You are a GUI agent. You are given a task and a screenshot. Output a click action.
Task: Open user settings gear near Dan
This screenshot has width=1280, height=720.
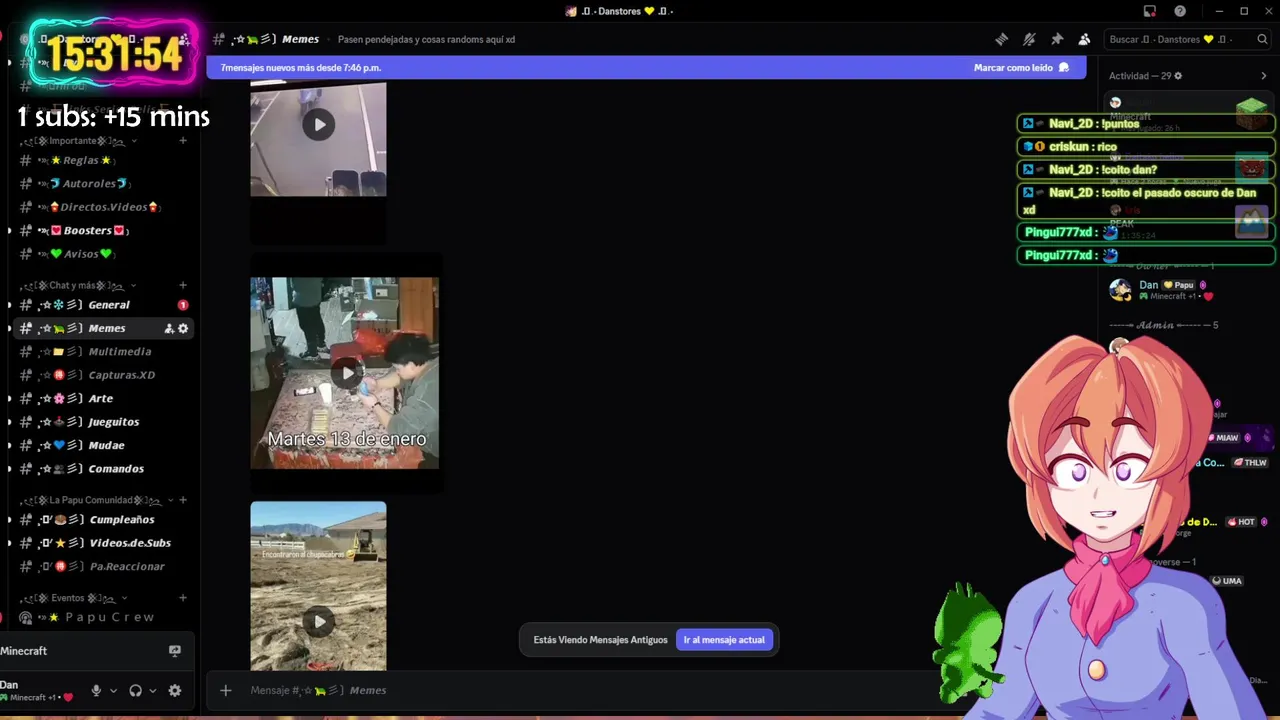coord(175,690)
